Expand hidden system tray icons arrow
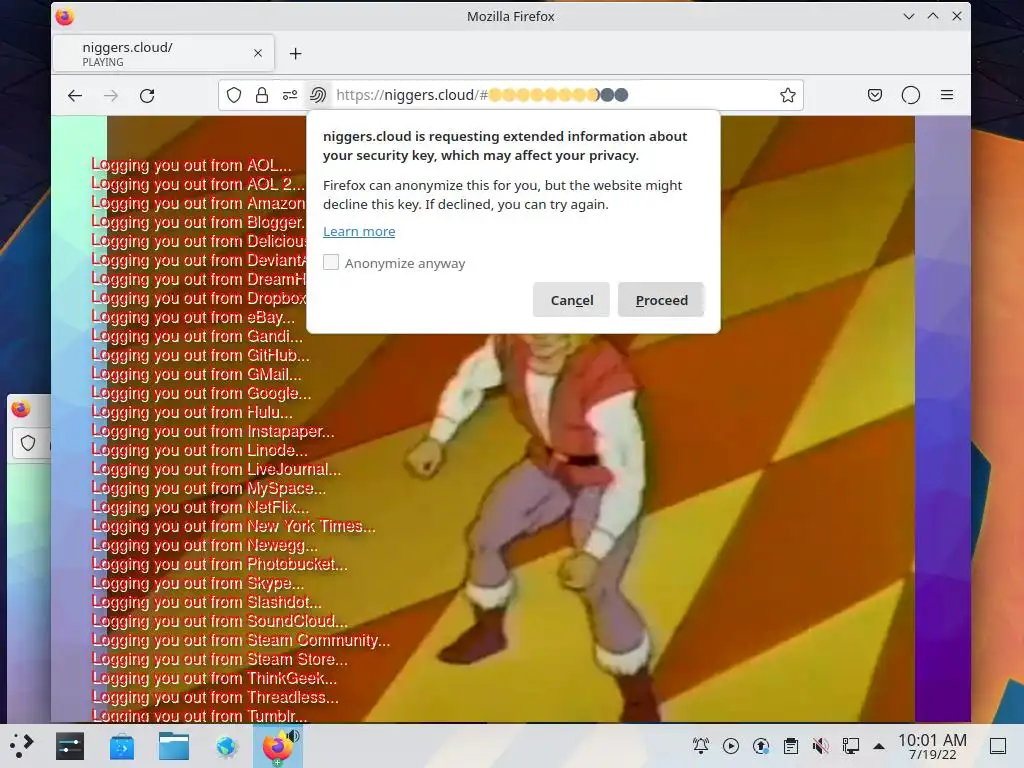The image size is (1024, 768). 879,746
